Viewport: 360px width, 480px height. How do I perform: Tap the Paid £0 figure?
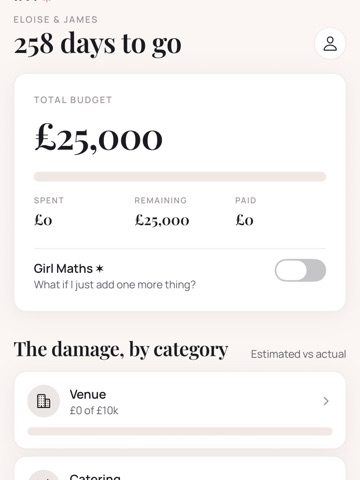pos(244,220)
